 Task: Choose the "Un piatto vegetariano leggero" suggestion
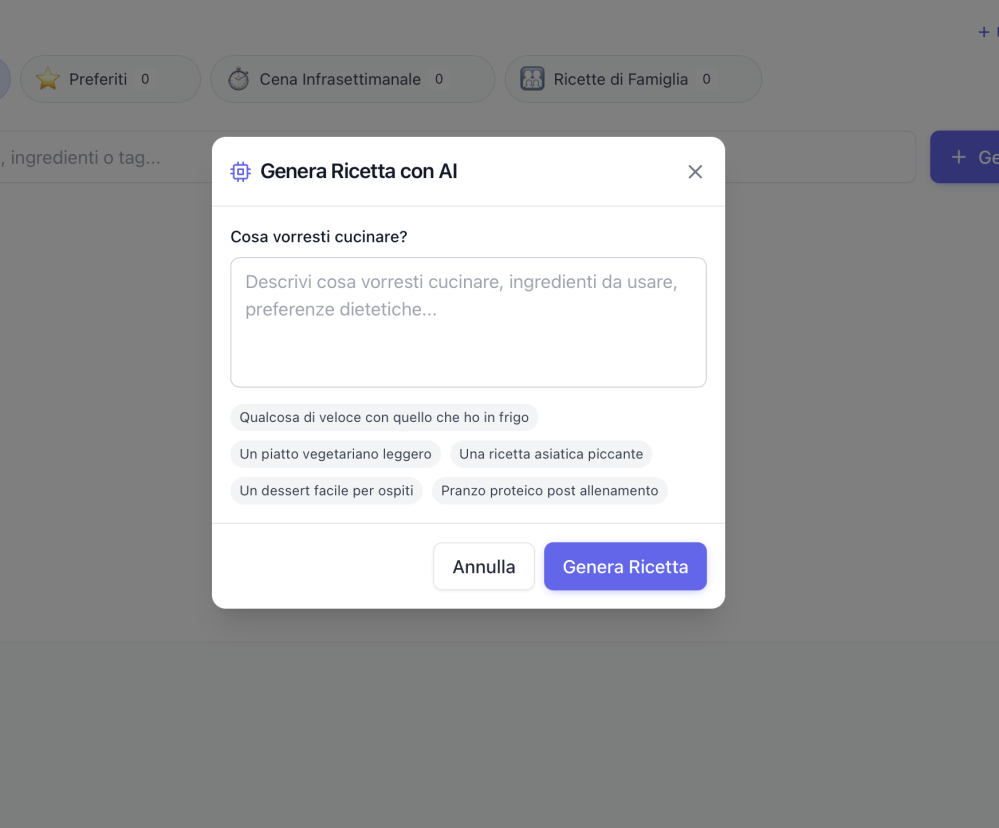[336, 454]
